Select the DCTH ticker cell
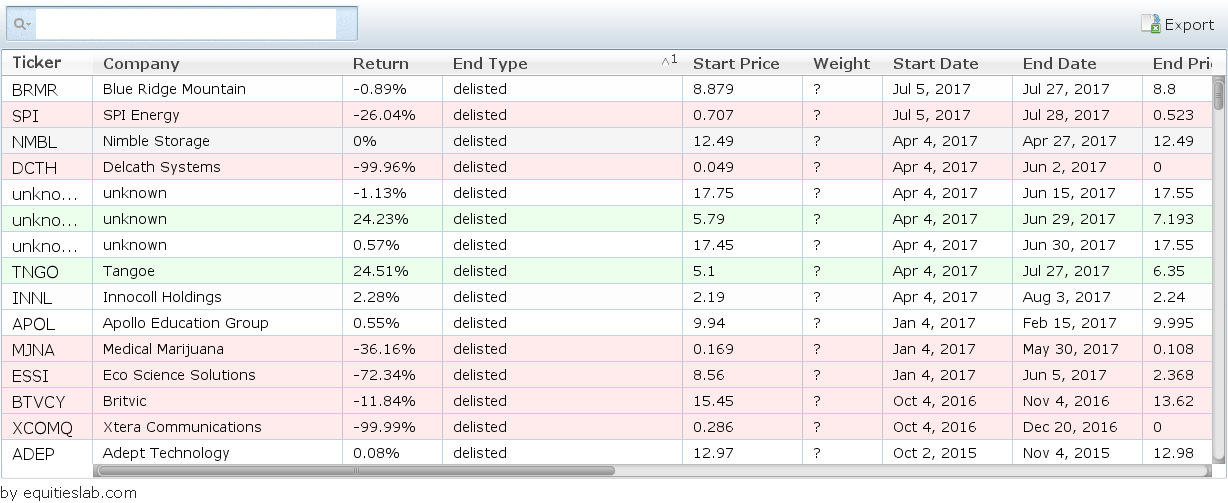 [47, 167]
